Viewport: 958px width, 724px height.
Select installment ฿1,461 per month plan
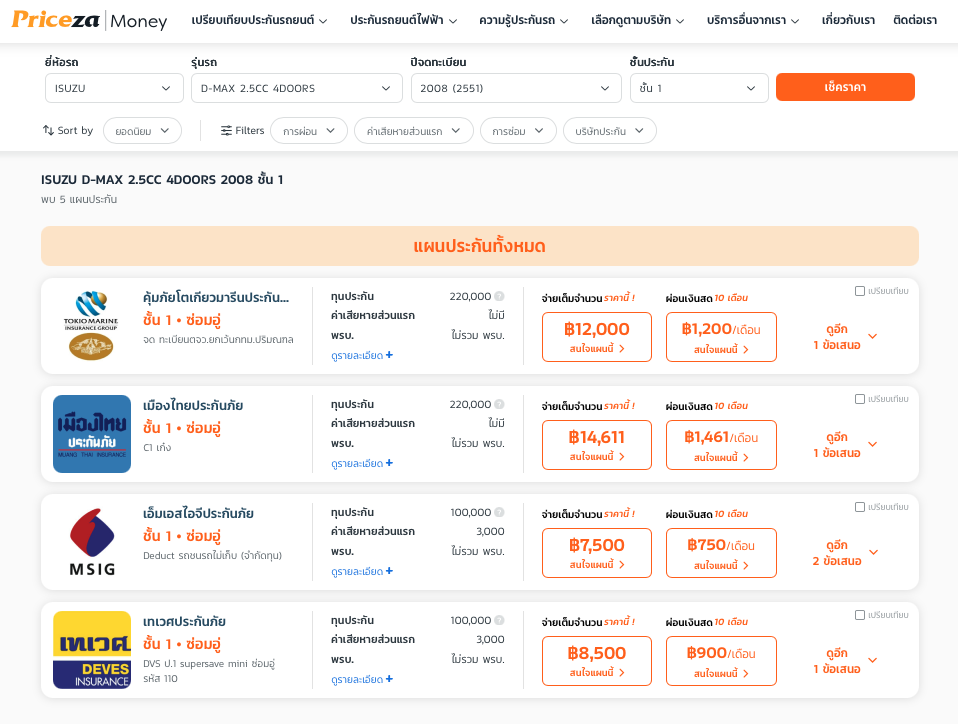[x=721, y=445]
